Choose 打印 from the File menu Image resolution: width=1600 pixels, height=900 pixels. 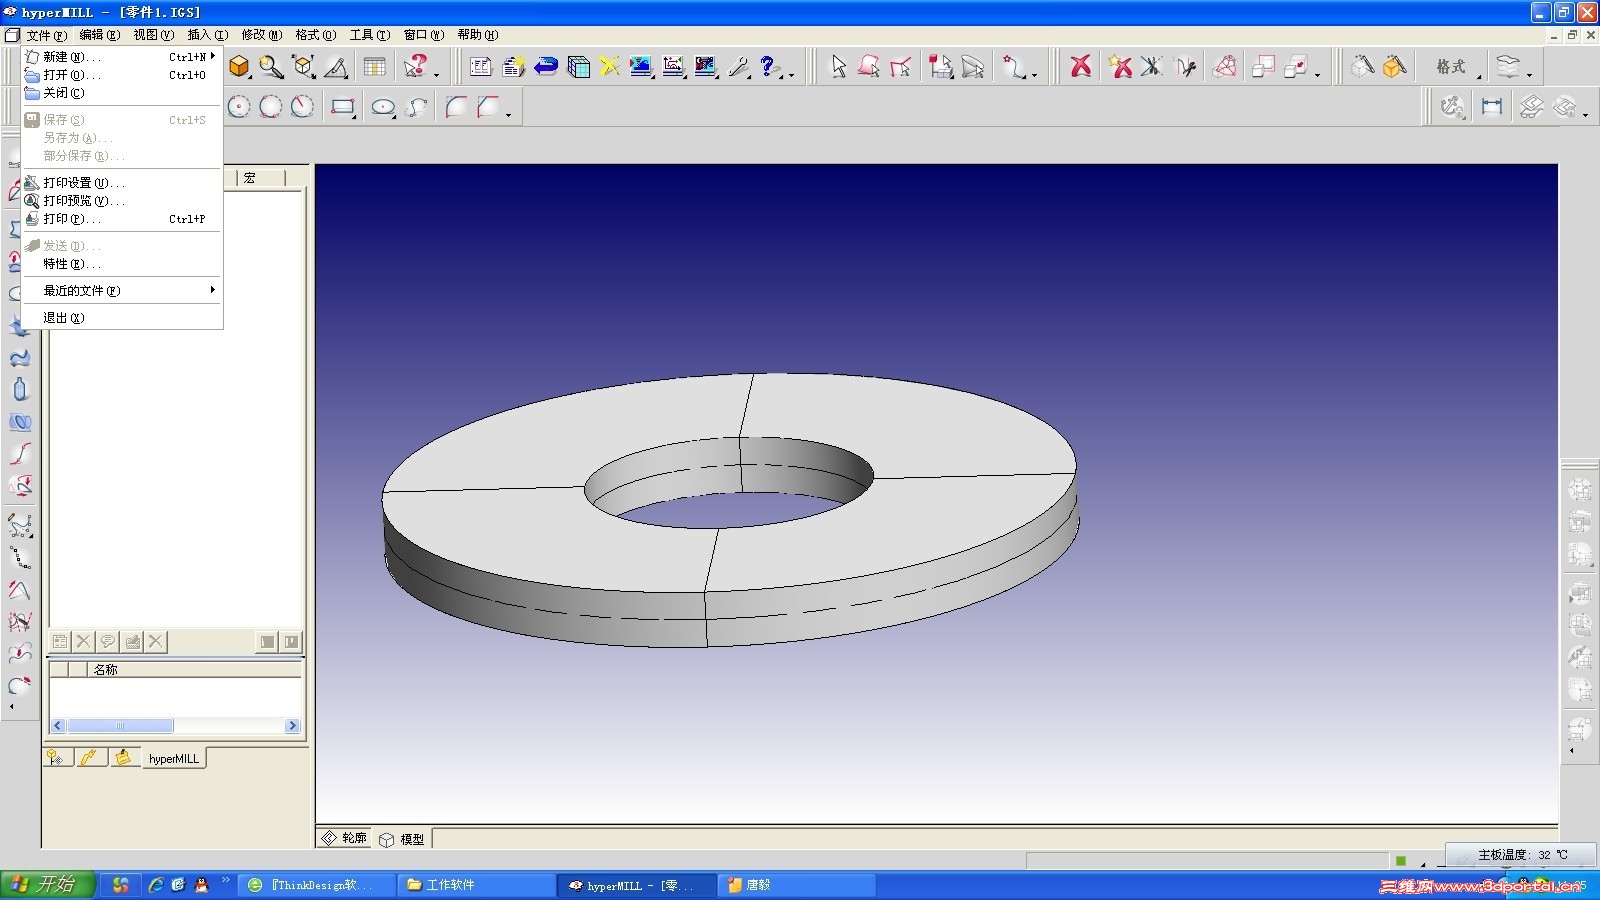120,219
